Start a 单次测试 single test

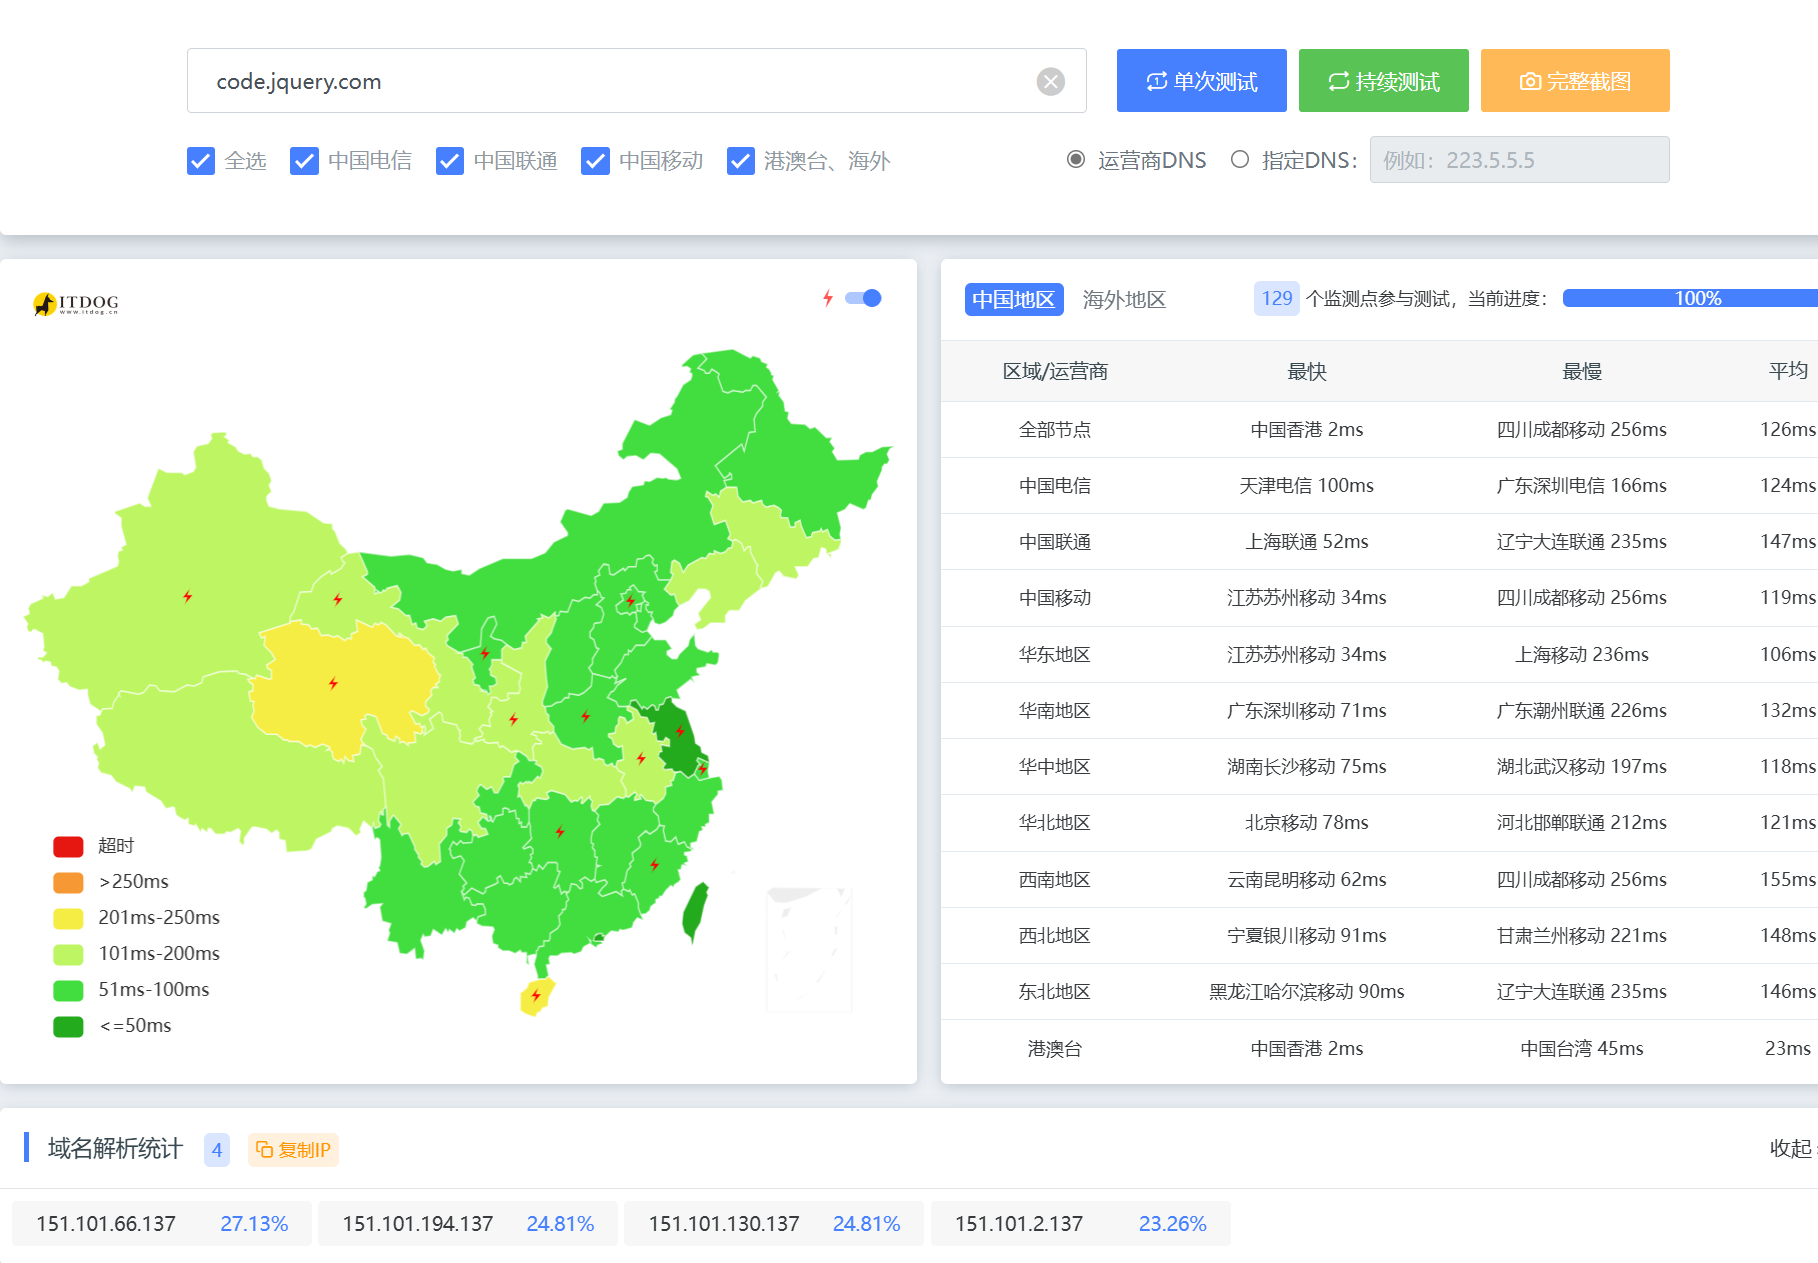coord(1201,81)
